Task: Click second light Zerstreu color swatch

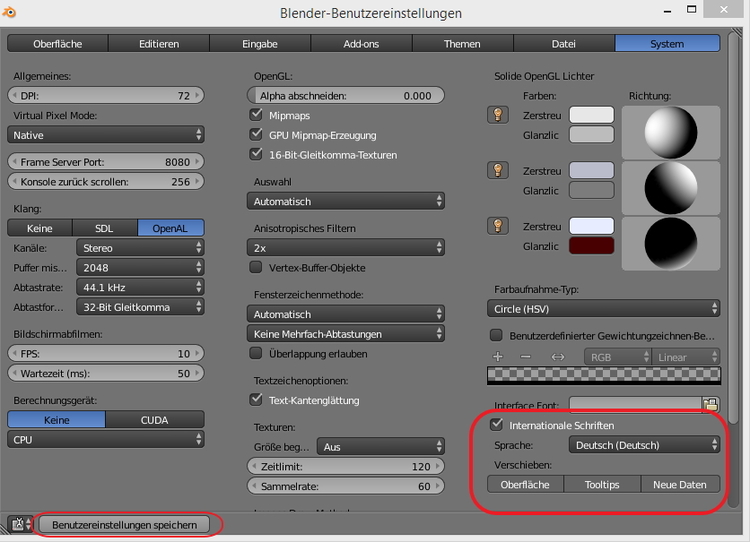Action: [x=592, y=170]
